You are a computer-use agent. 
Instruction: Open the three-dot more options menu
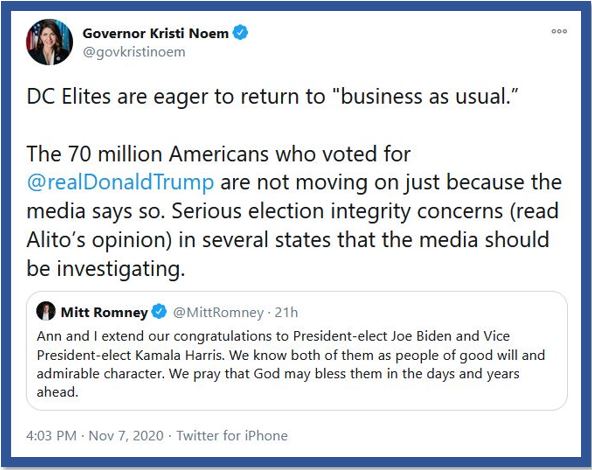(x=559, y=31)
